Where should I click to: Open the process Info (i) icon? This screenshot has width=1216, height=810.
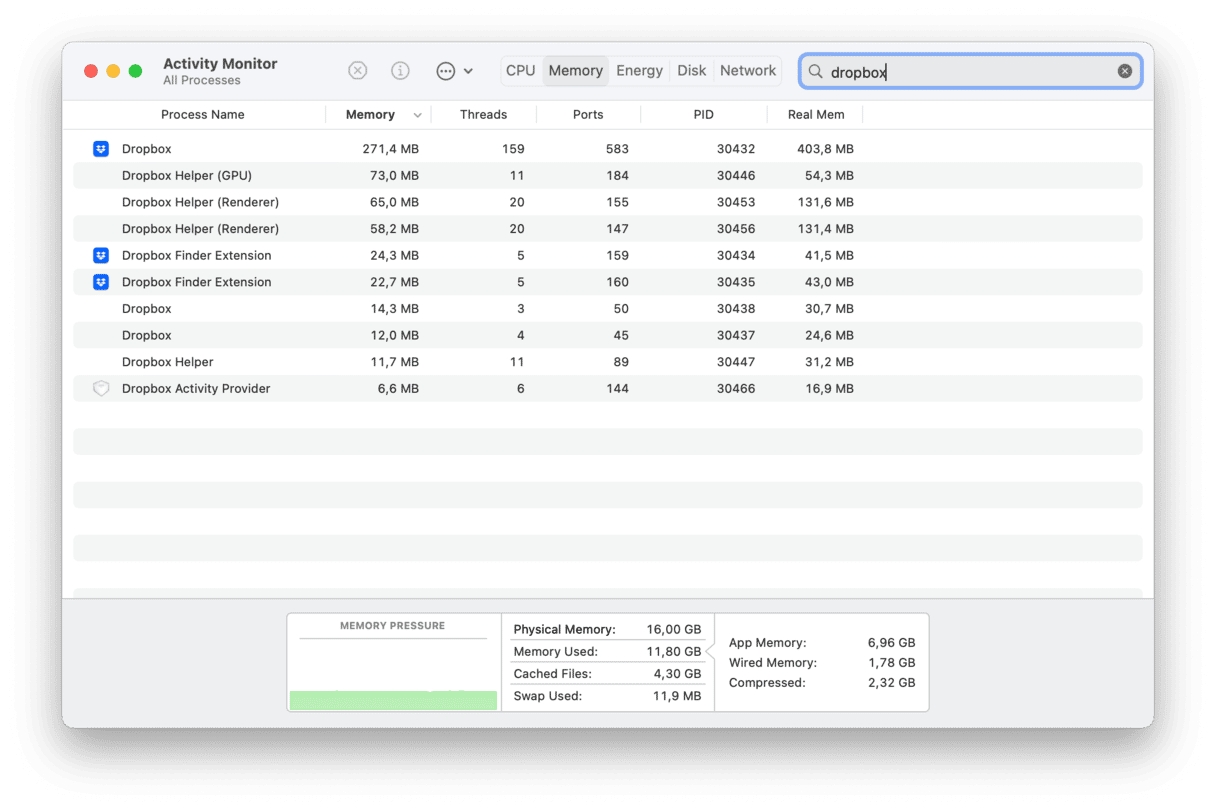(x=400, y=71)
